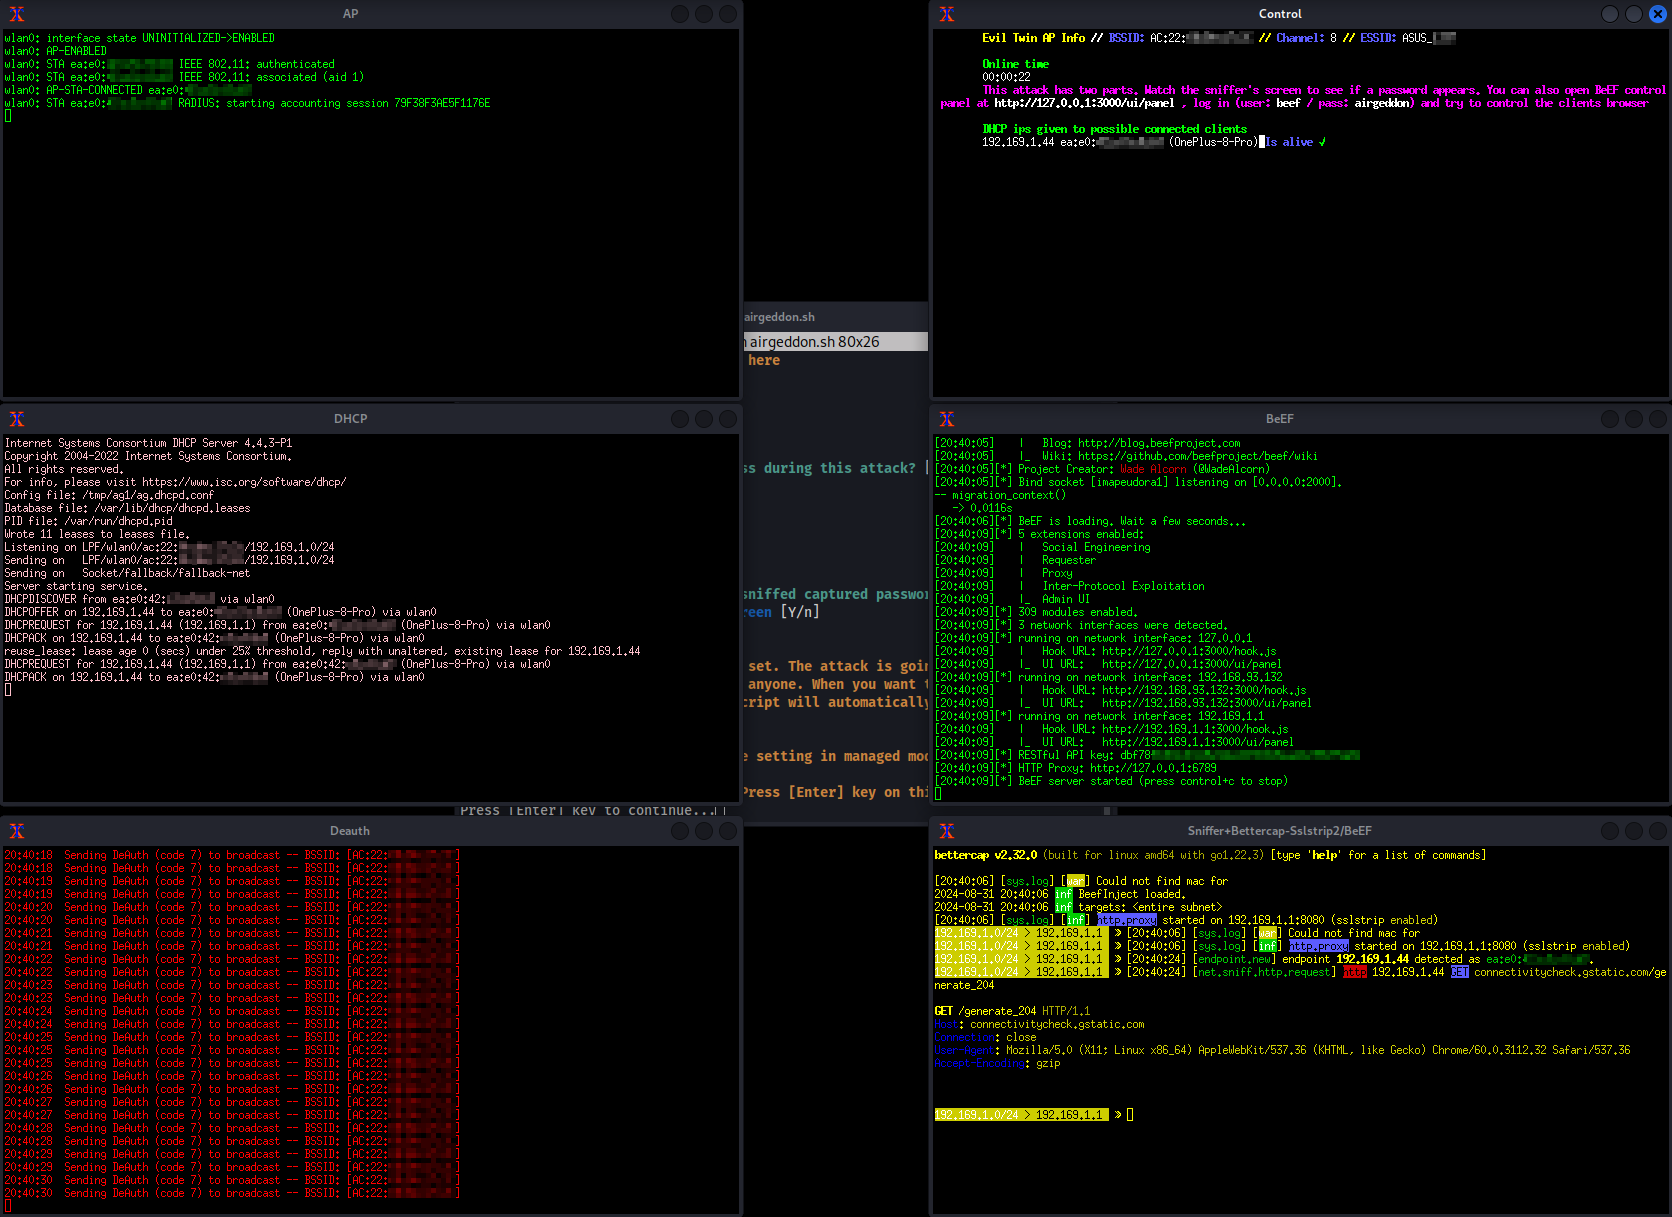This screenshot has height=1217, width=1672.
Task: Click 'Wrote 11 leases to leases file.'
Action: pos(97,534)
